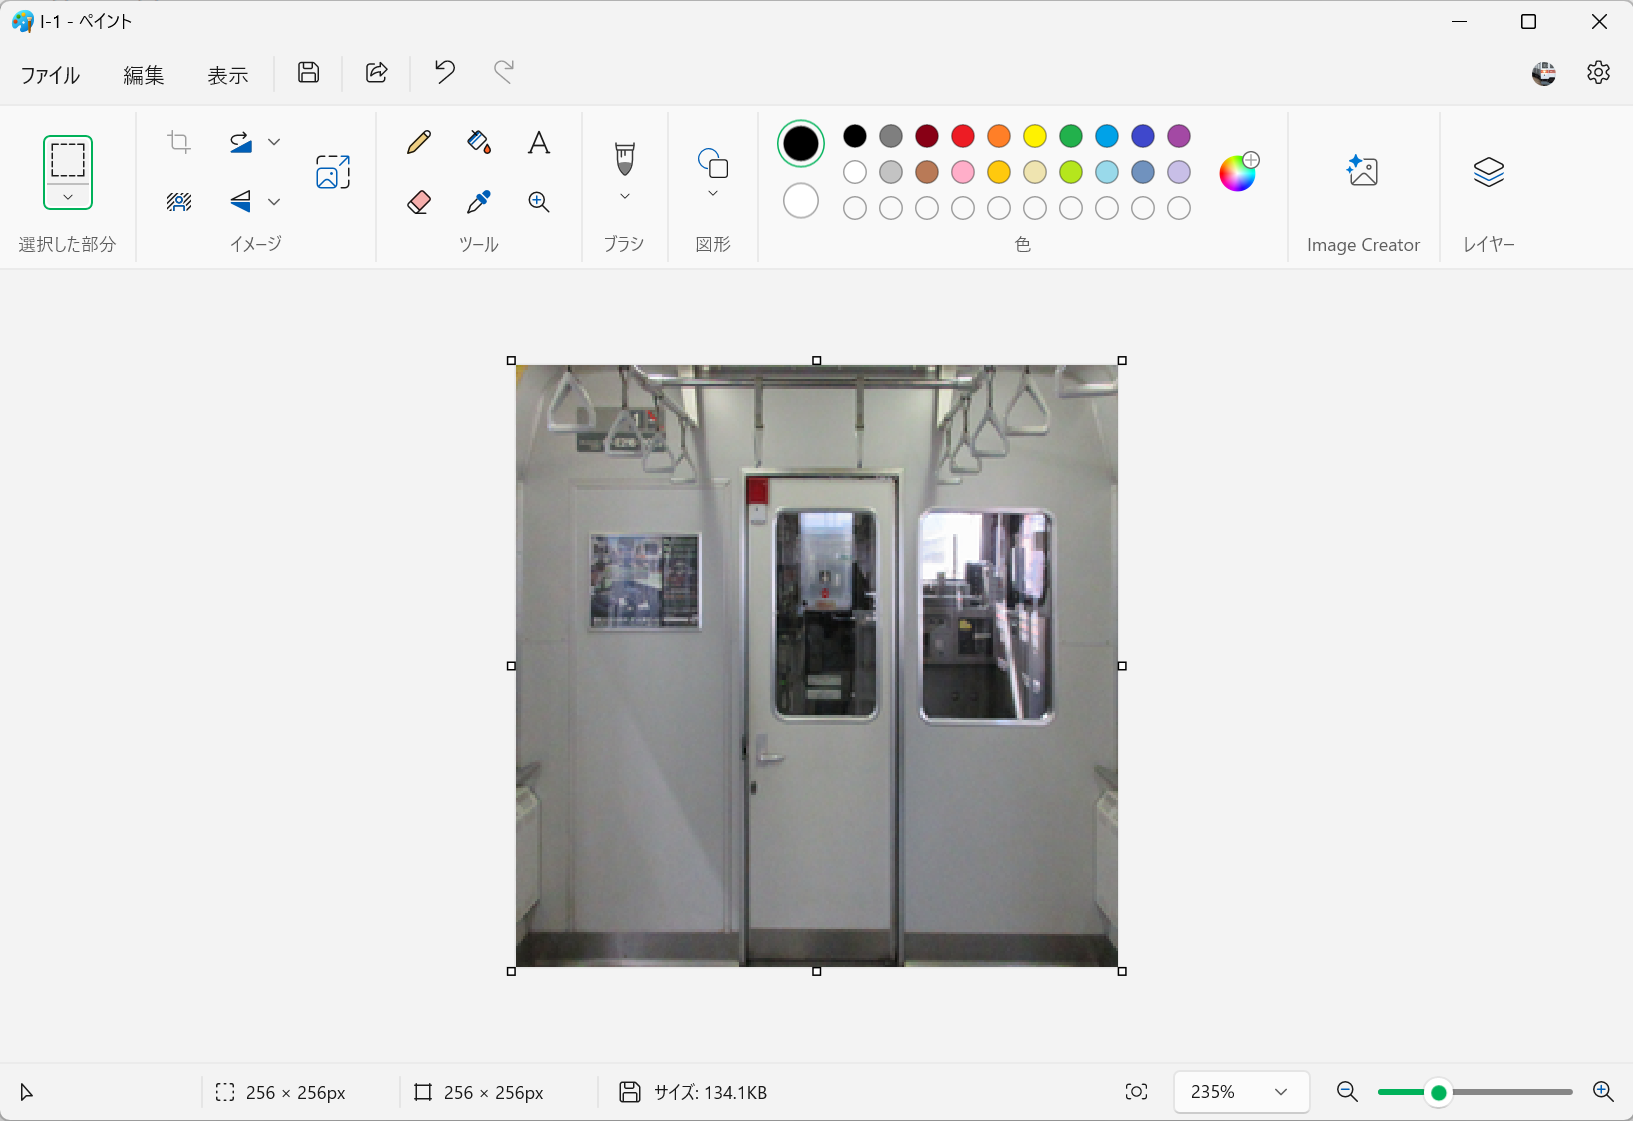Pick the red color swatch

963,136
